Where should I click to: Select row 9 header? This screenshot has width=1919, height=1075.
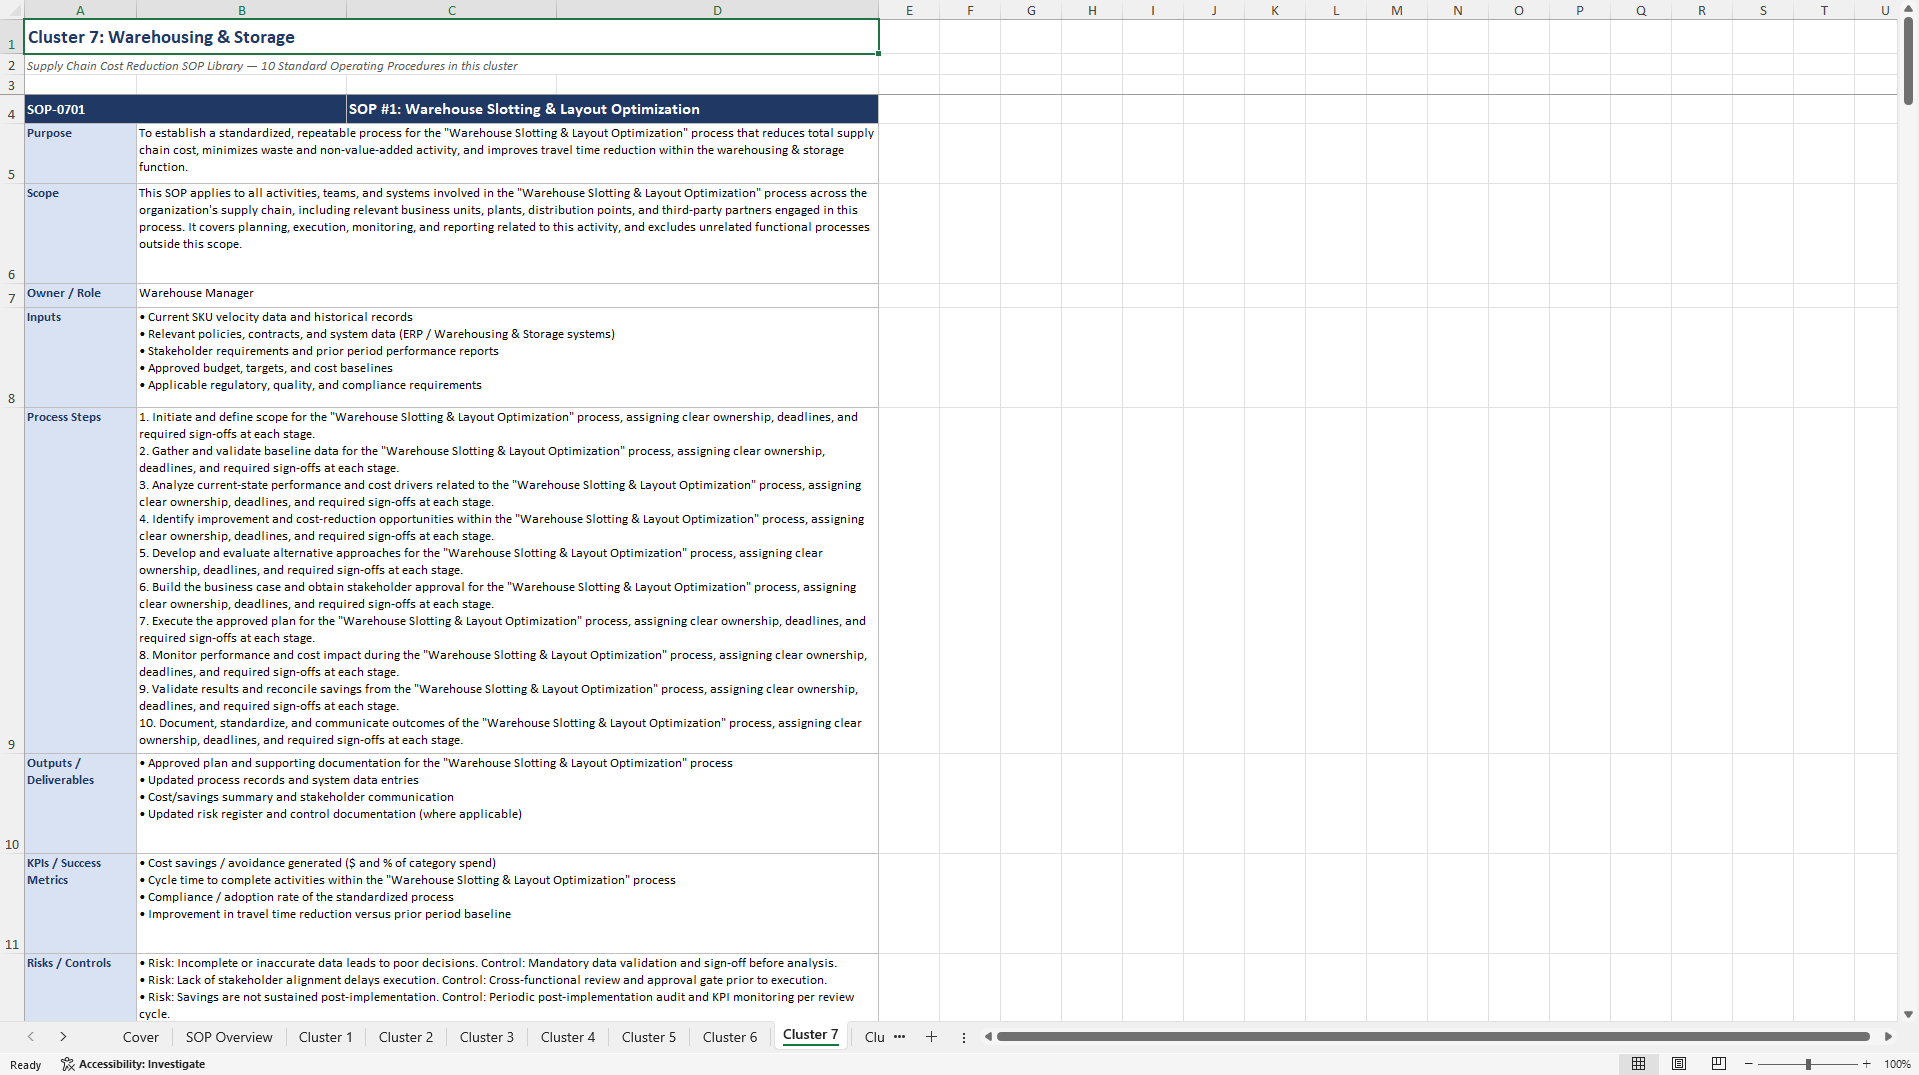pyautogui.click(x=12, y=580)
